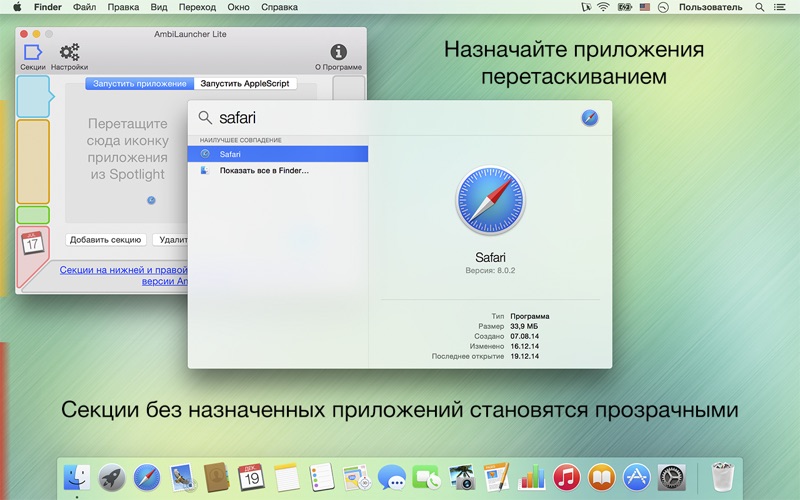This screenshot has height=500, width=800.
Task: Click the Удалить button in AmbiLauncher
Action: pyautogui.click(x=171, y=239)
